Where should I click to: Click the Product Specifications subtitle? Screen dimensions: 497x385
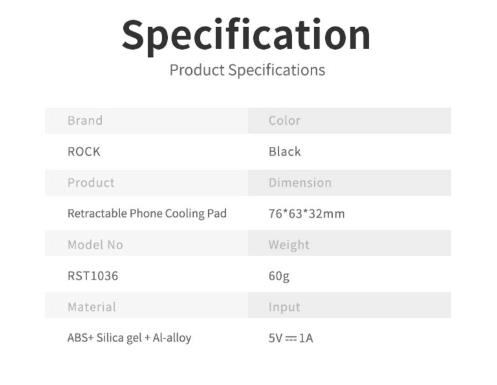[247, 70]
